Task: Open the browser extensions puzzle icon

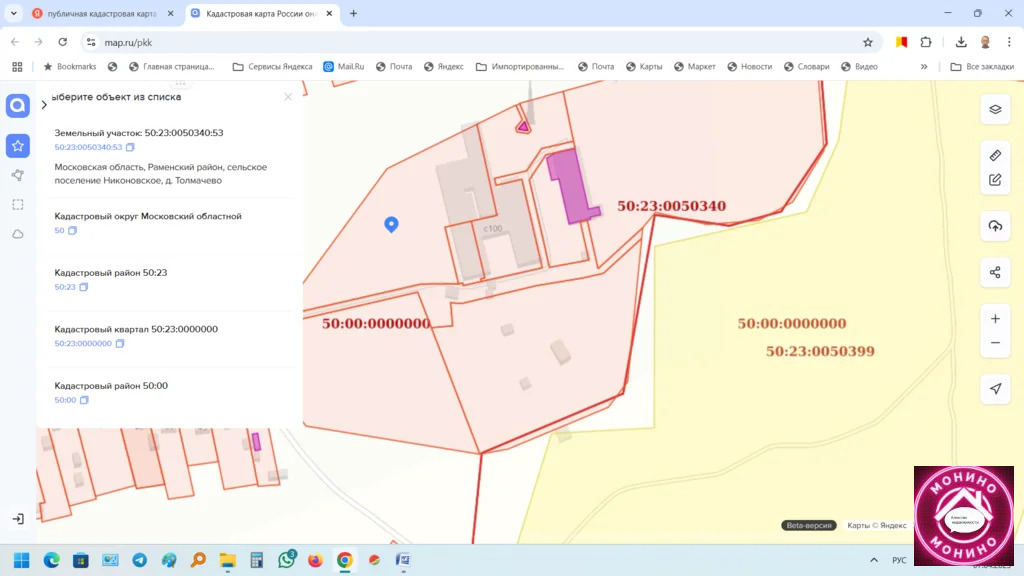Action: [x=926, y=42]
